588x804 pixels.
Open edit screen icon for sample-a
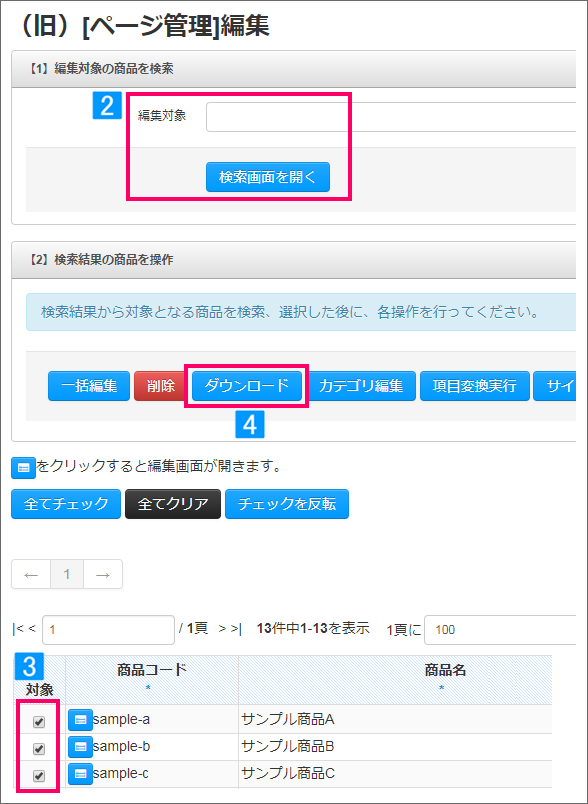[x=80, y=720]
